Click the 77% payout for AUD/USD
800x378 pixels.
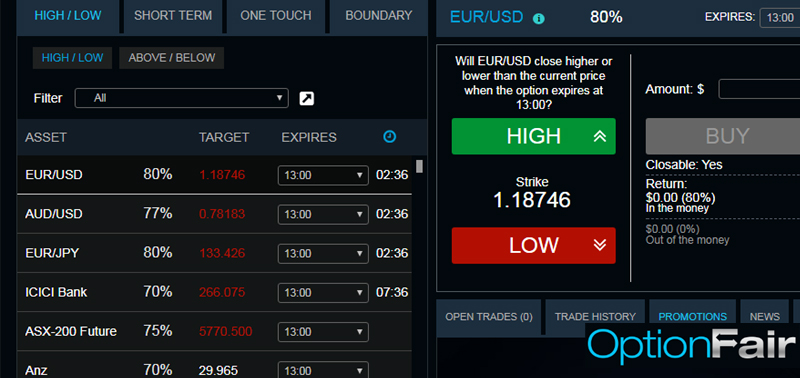(158, 213)
